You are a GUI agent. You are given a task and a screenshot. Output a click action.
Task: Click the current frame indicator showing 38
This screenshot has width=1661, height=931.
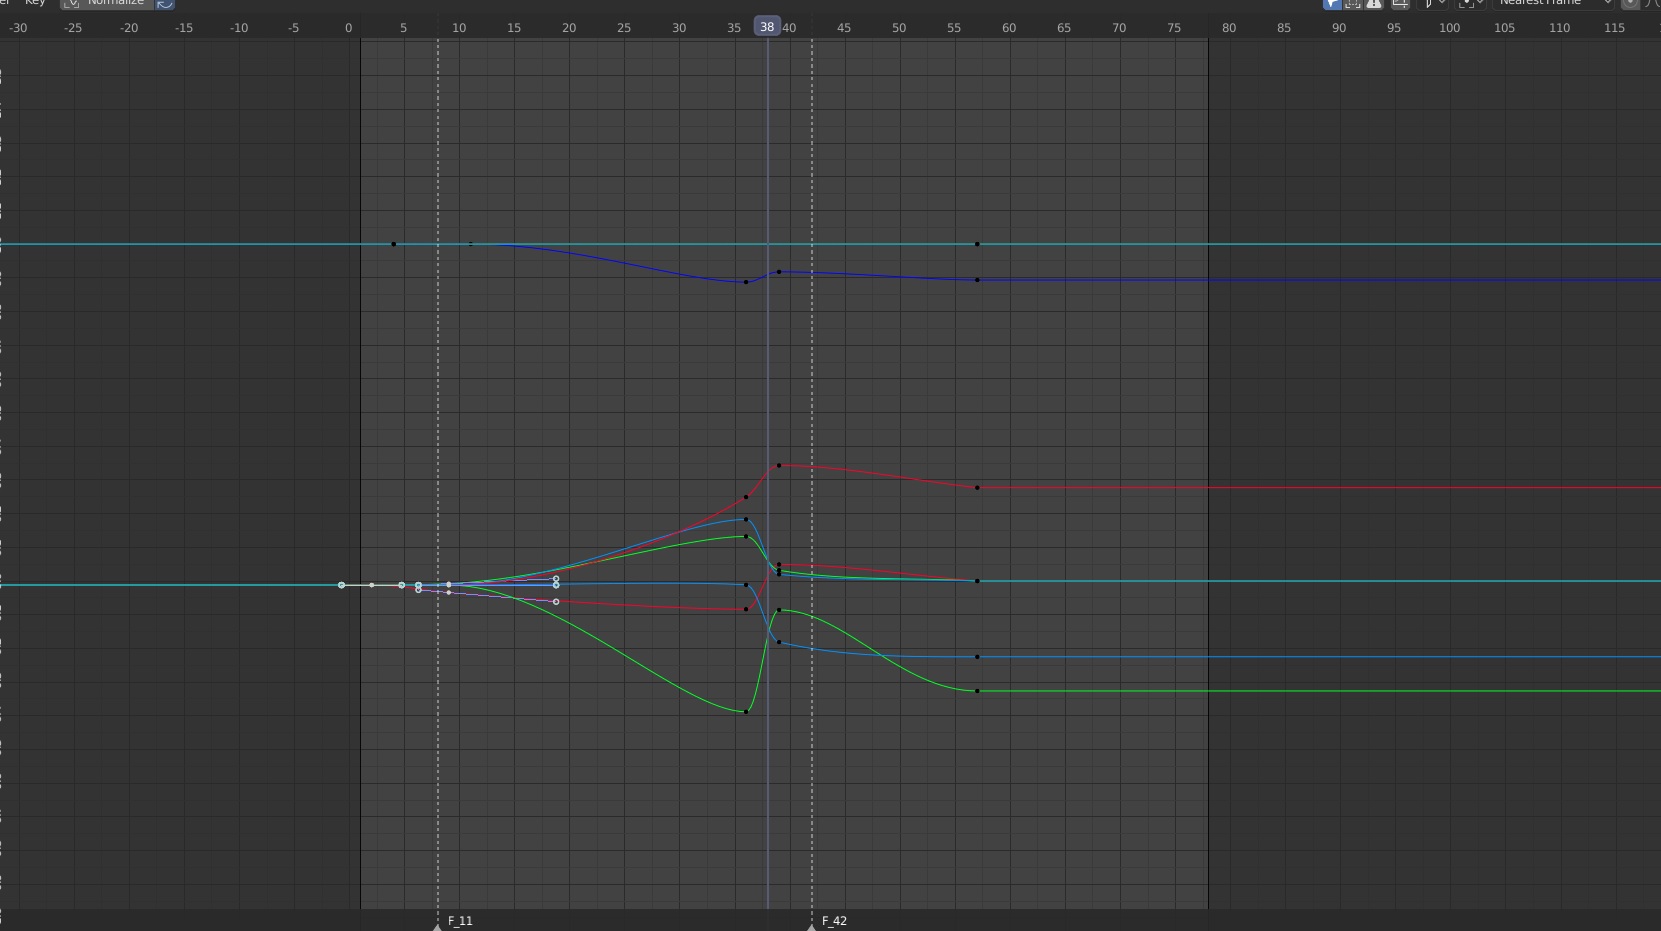[767, 27]
